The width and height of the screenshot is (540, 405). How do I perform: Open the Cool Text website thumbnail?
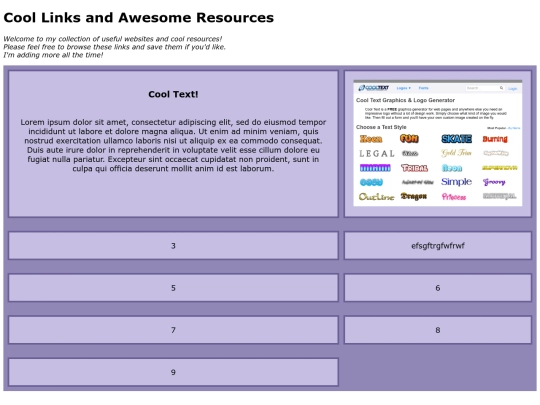pyautogui.click(x=438, y=143)
